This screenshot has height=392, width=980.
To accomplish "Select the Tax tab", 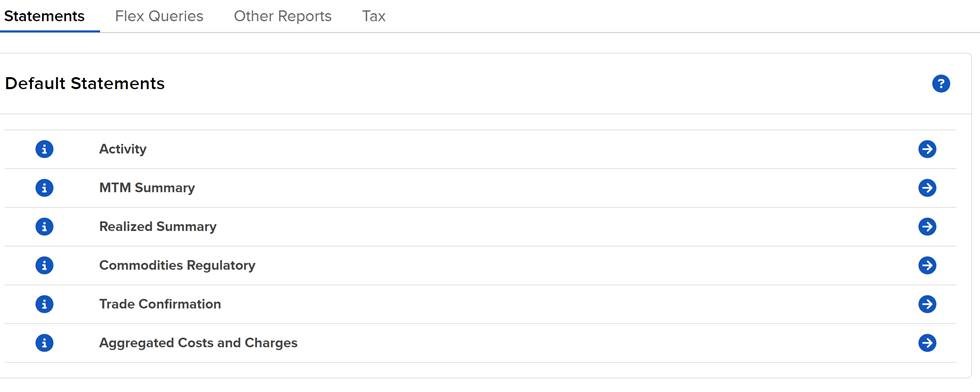I will pos(374,16).
